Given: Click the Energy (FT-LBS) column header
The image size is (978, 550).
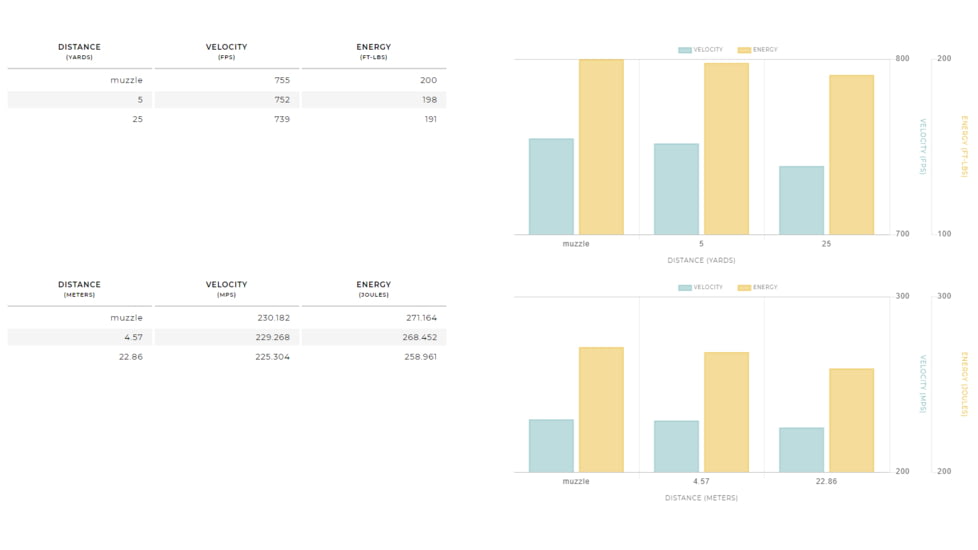Looking at the screenshot, I should [373, 52].
